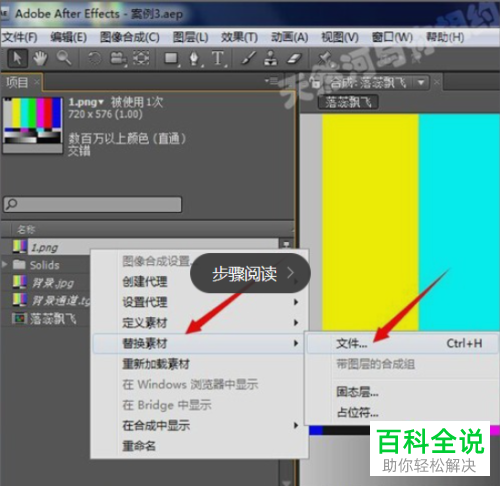This screenshot has height=486, width=500.
Task: Select the Hand tool
Action: point(40,58)
